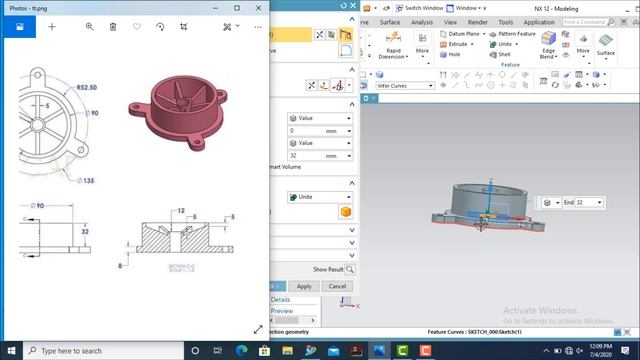Open the end limit Value dropdown
Image resolution: width=640 pixels, height=360 pixels.
(320, 143)
